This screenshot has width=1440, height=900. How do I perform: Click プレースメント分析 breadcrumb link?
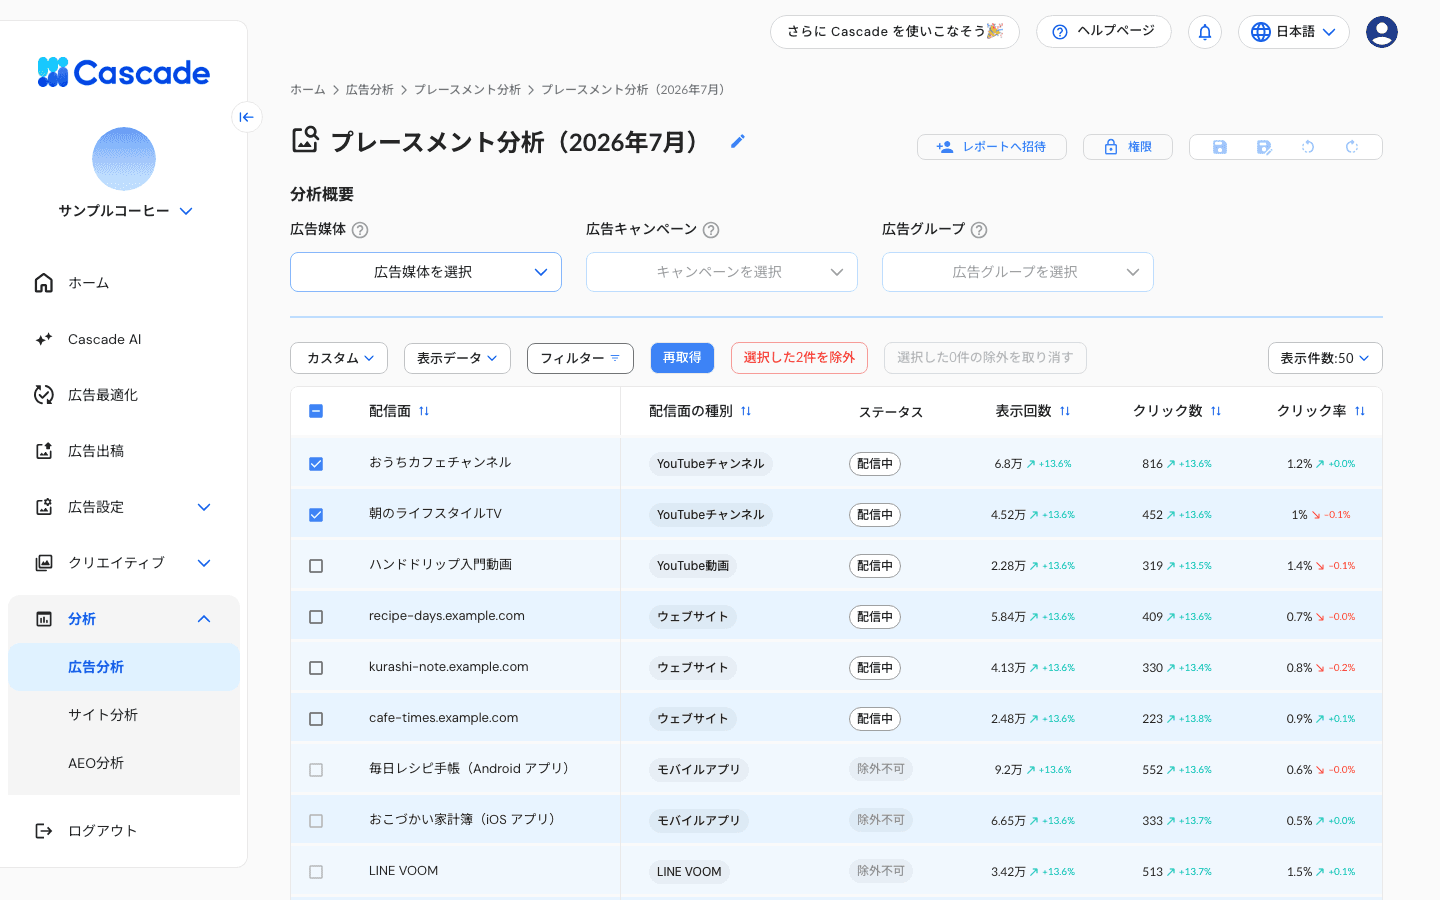click(x=467, y=90)
